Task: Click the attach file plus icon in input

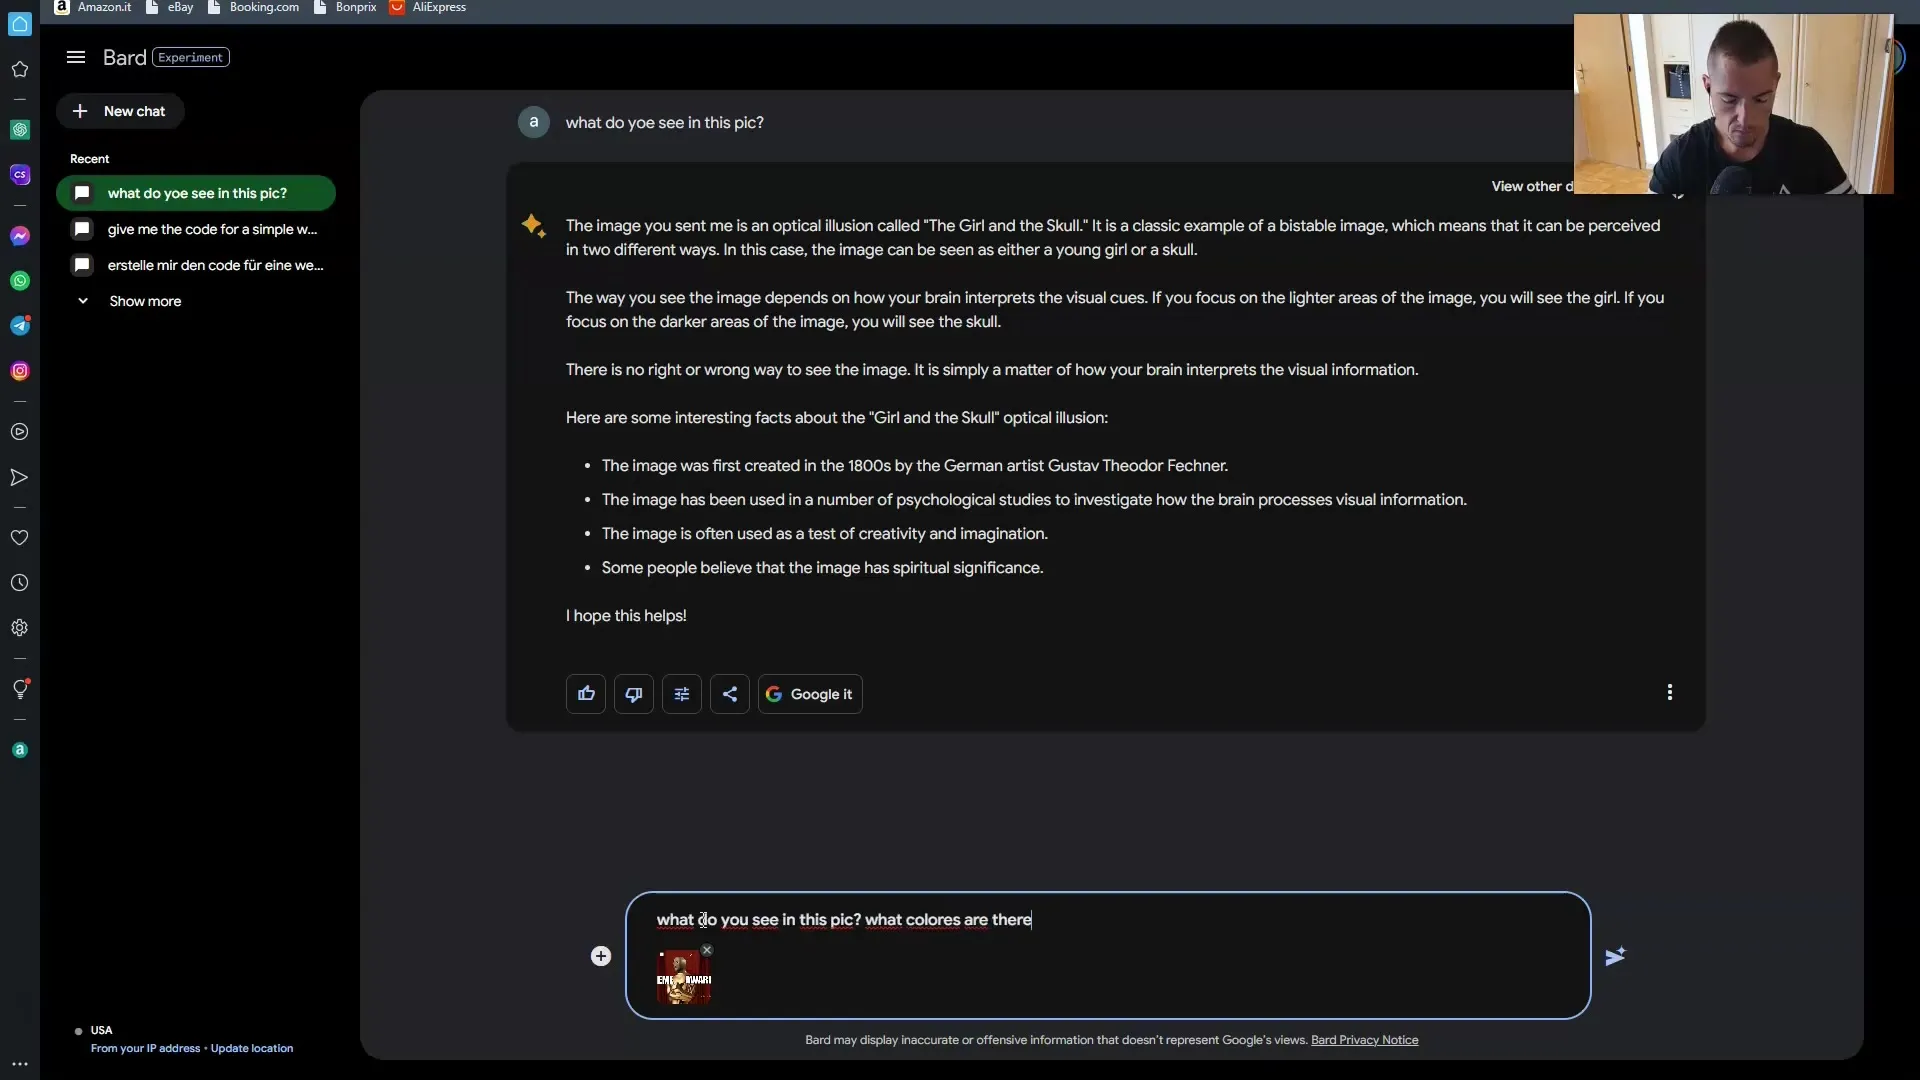Action: coord(601,956)
